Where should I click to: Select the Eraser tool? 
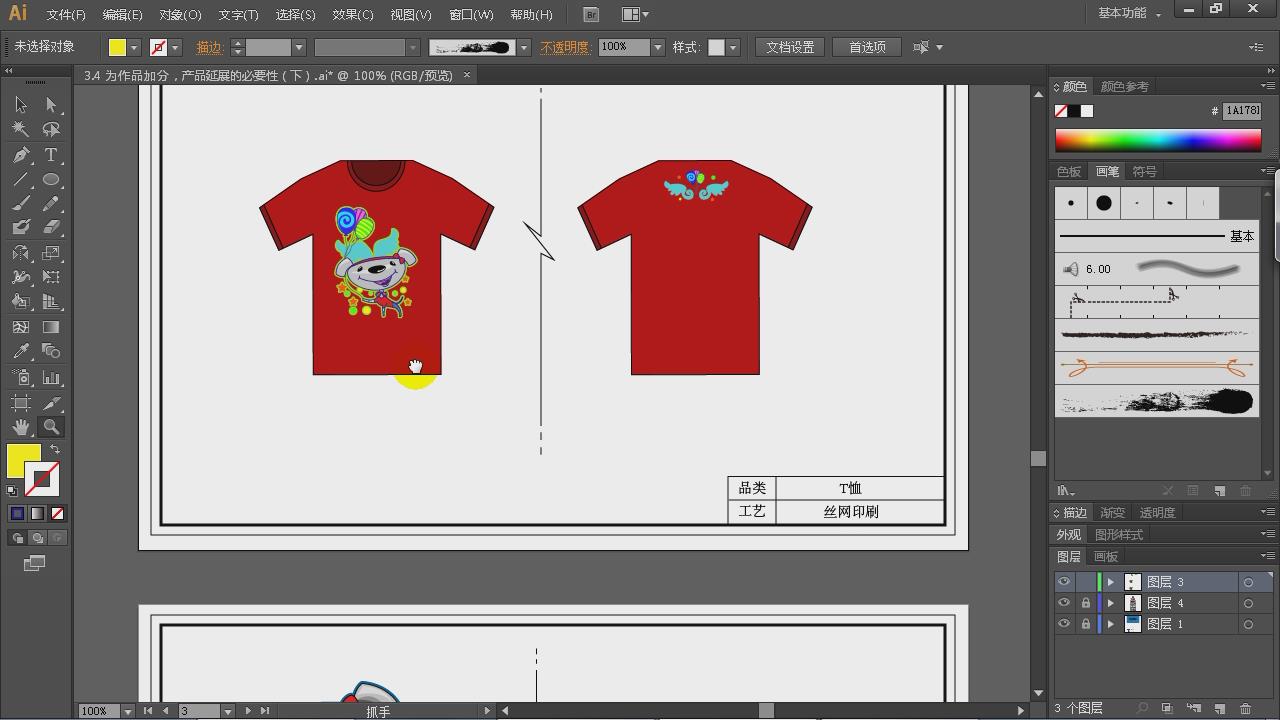[x=51, y=228]
